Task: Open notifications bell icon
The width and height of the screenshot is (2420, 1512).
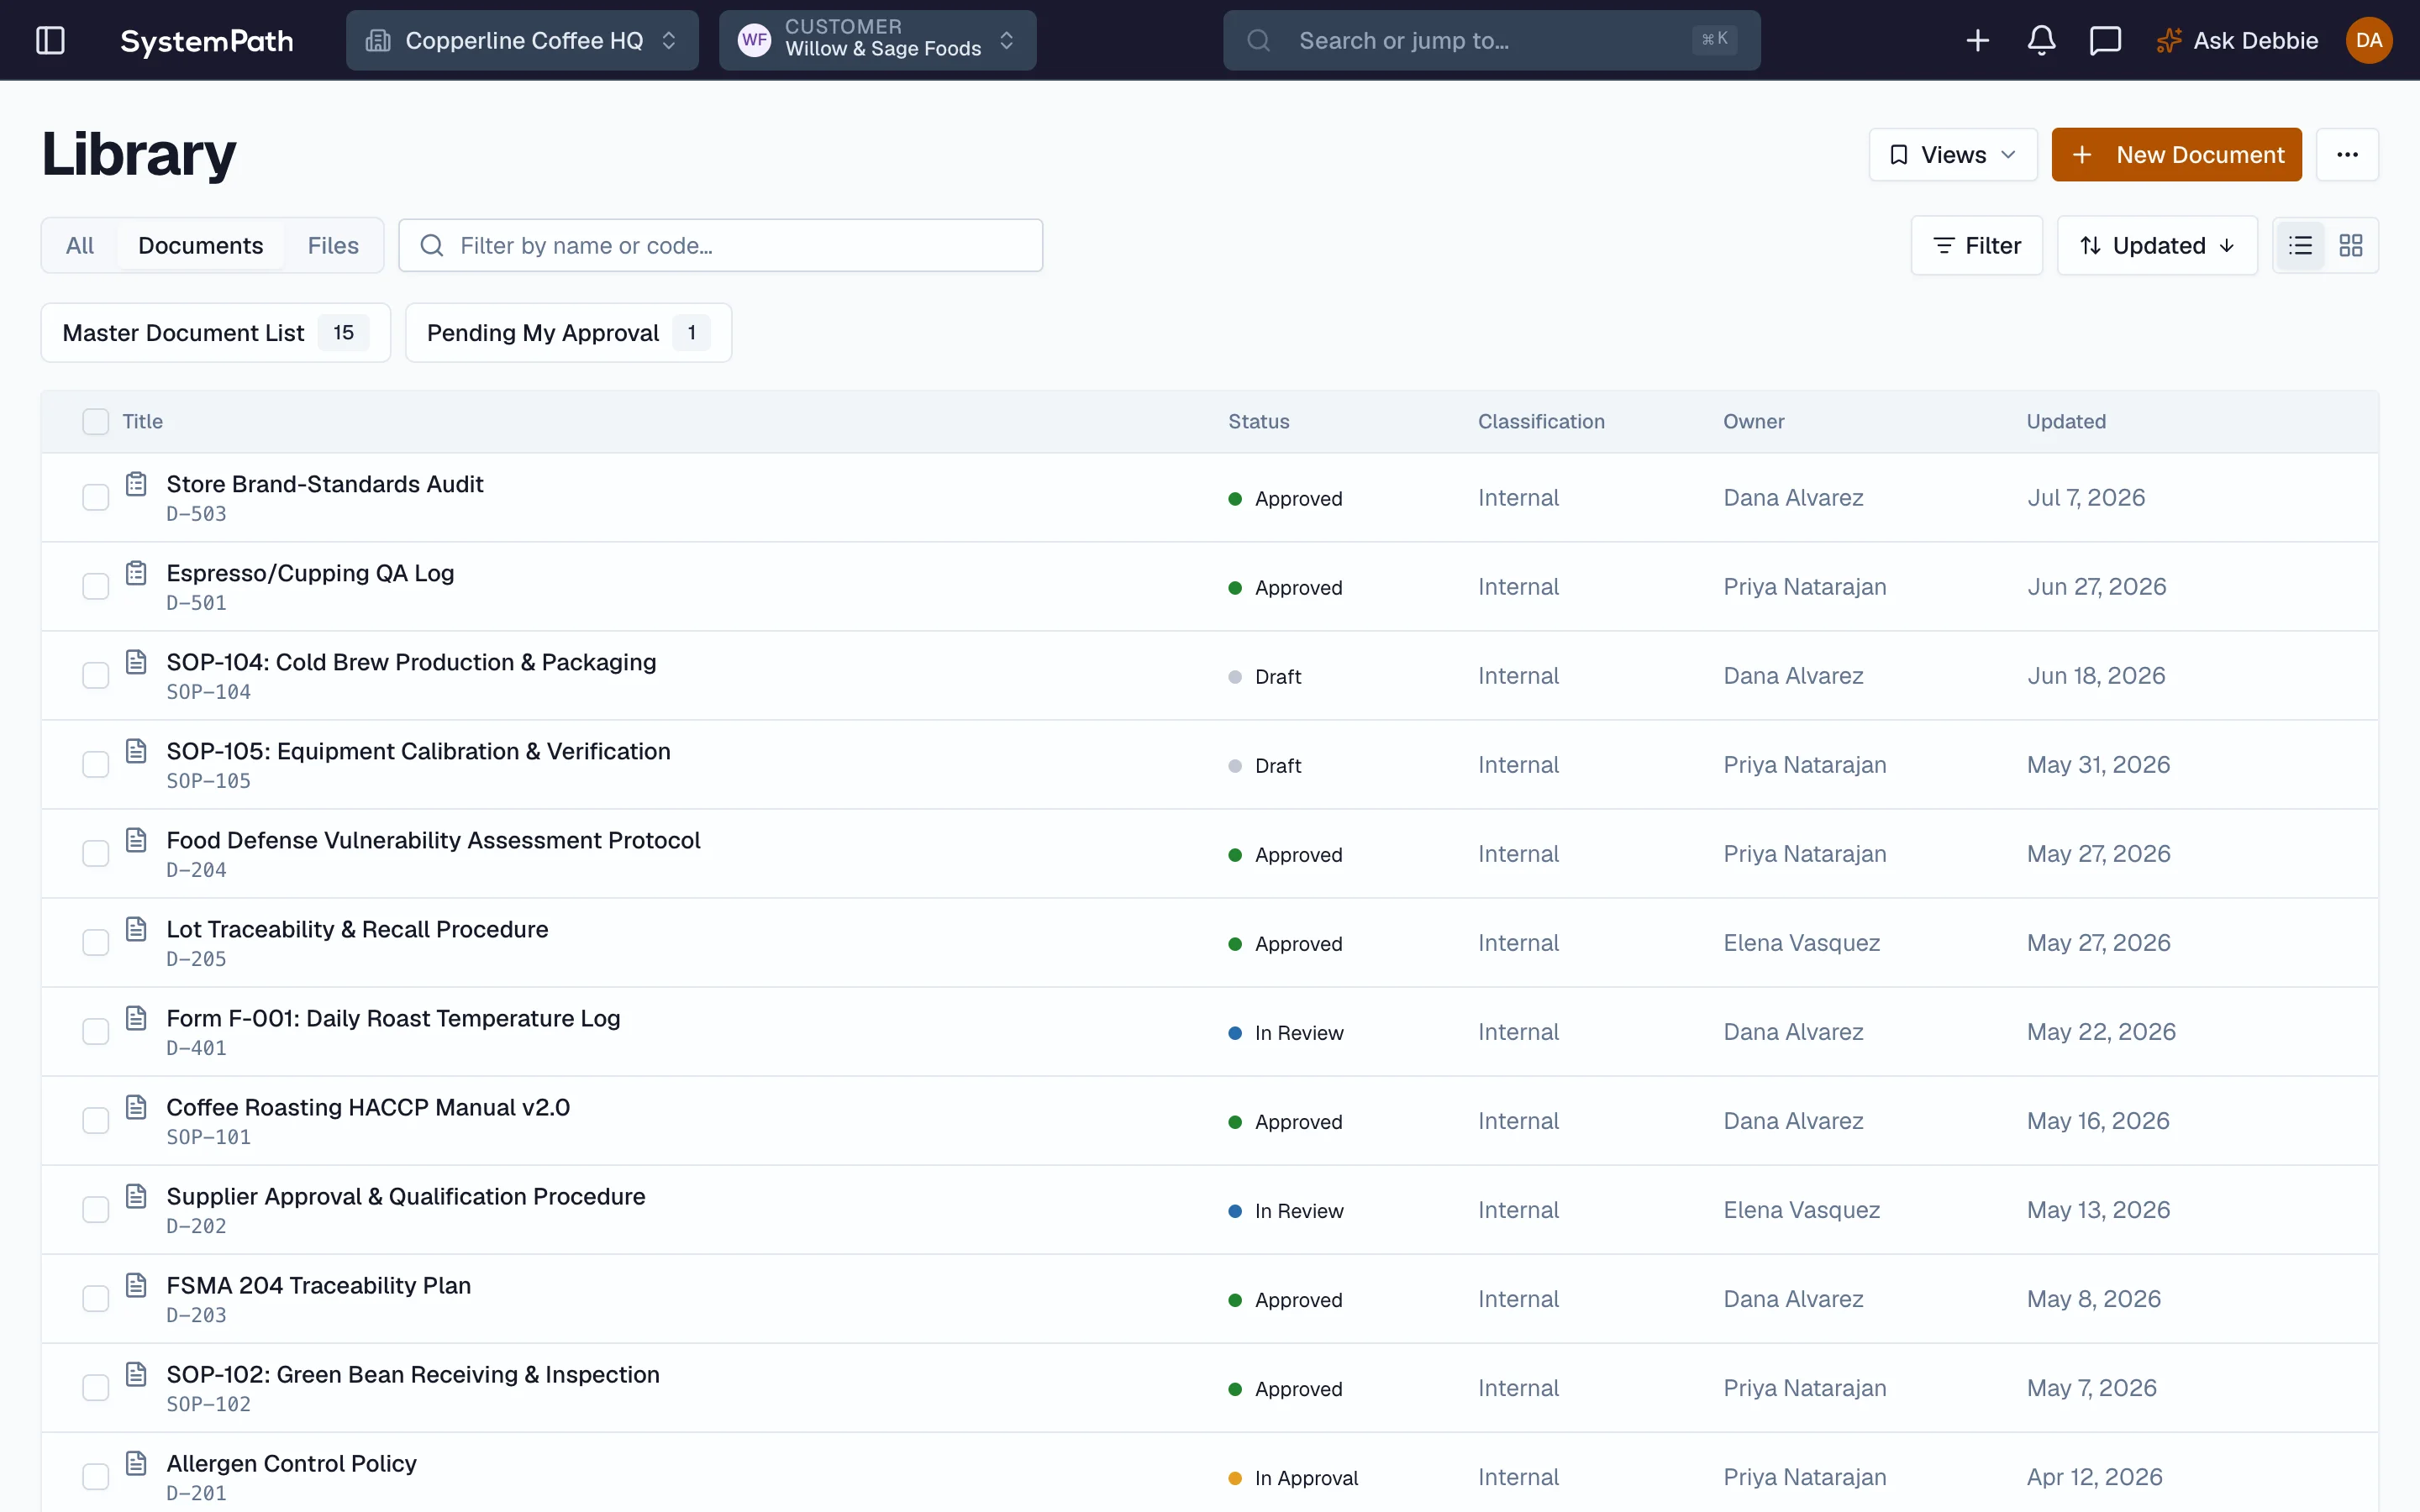Action: 2041,40
